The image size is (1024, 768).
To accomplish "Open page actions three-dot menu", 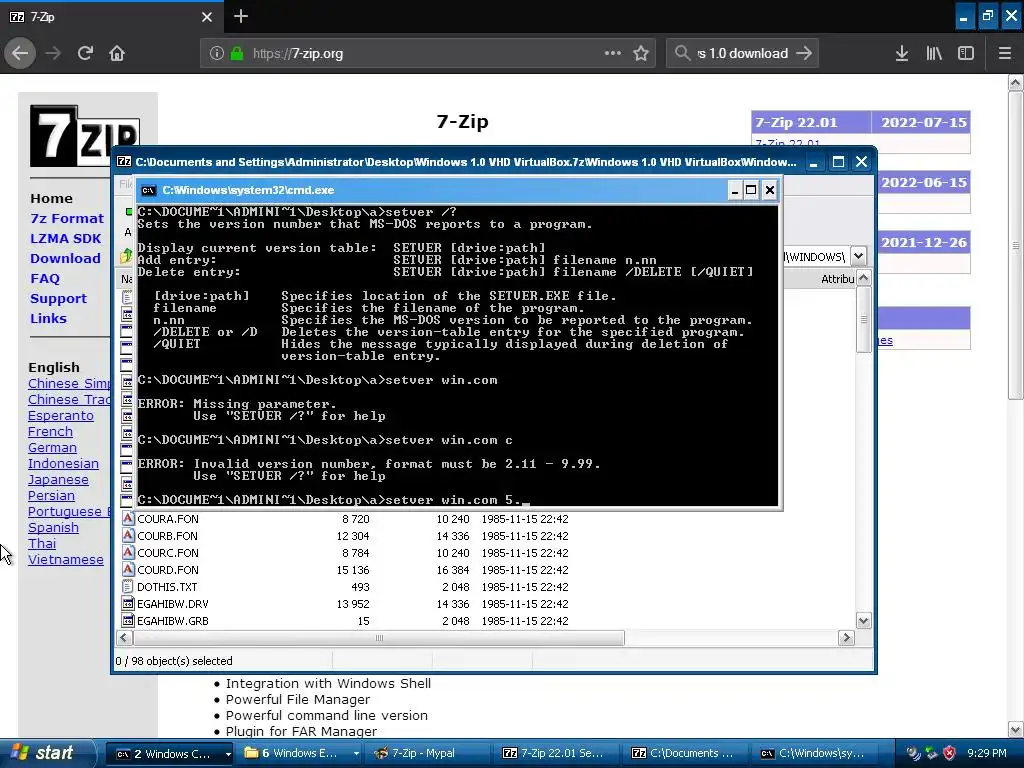I will [x=613, y=53].
